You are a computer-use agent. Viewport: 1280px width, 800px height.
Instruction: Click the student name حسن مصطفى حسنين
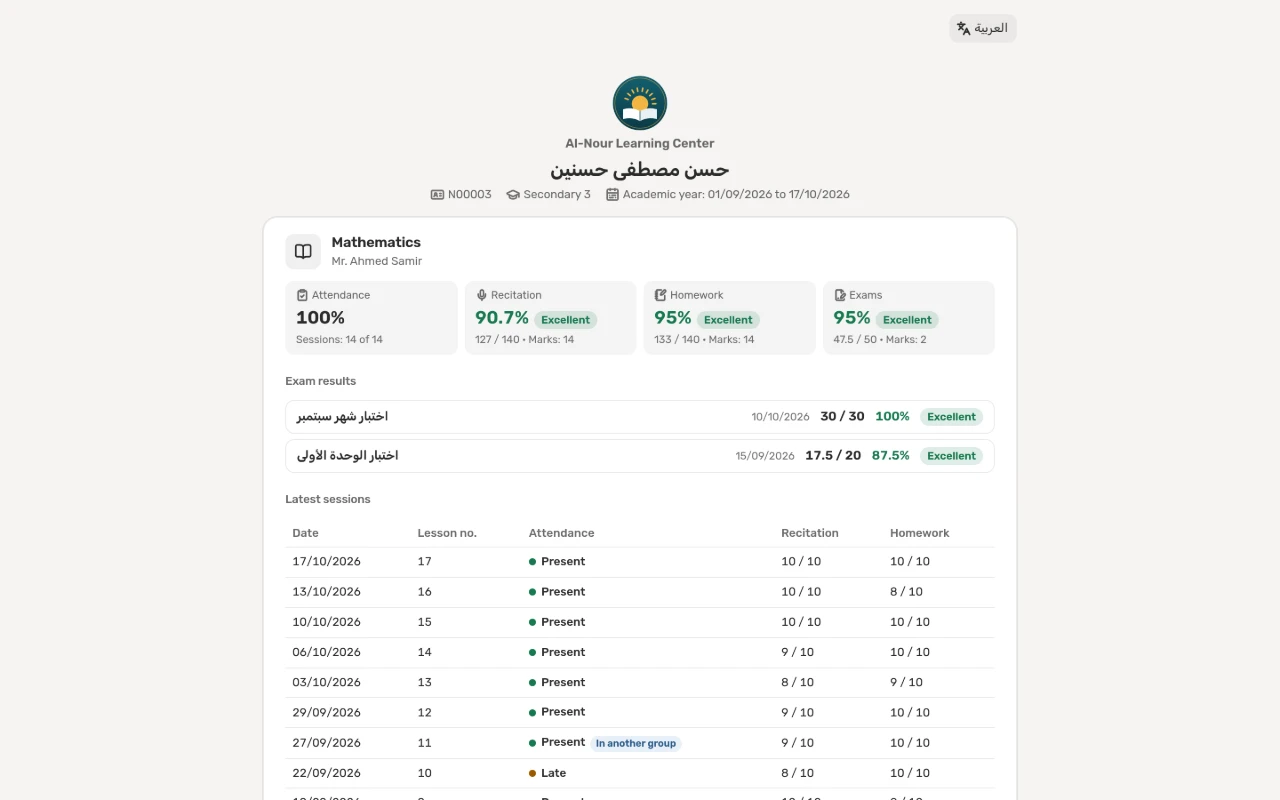pyautogui.click(x=640, y=169)
